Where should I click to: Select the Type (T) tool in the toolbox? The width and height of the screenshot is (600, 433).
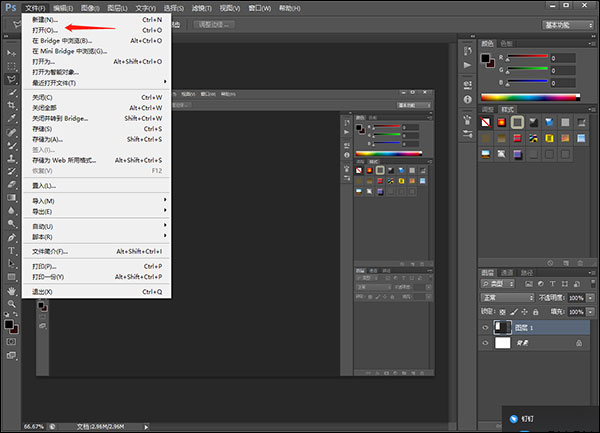pos(11,250)
